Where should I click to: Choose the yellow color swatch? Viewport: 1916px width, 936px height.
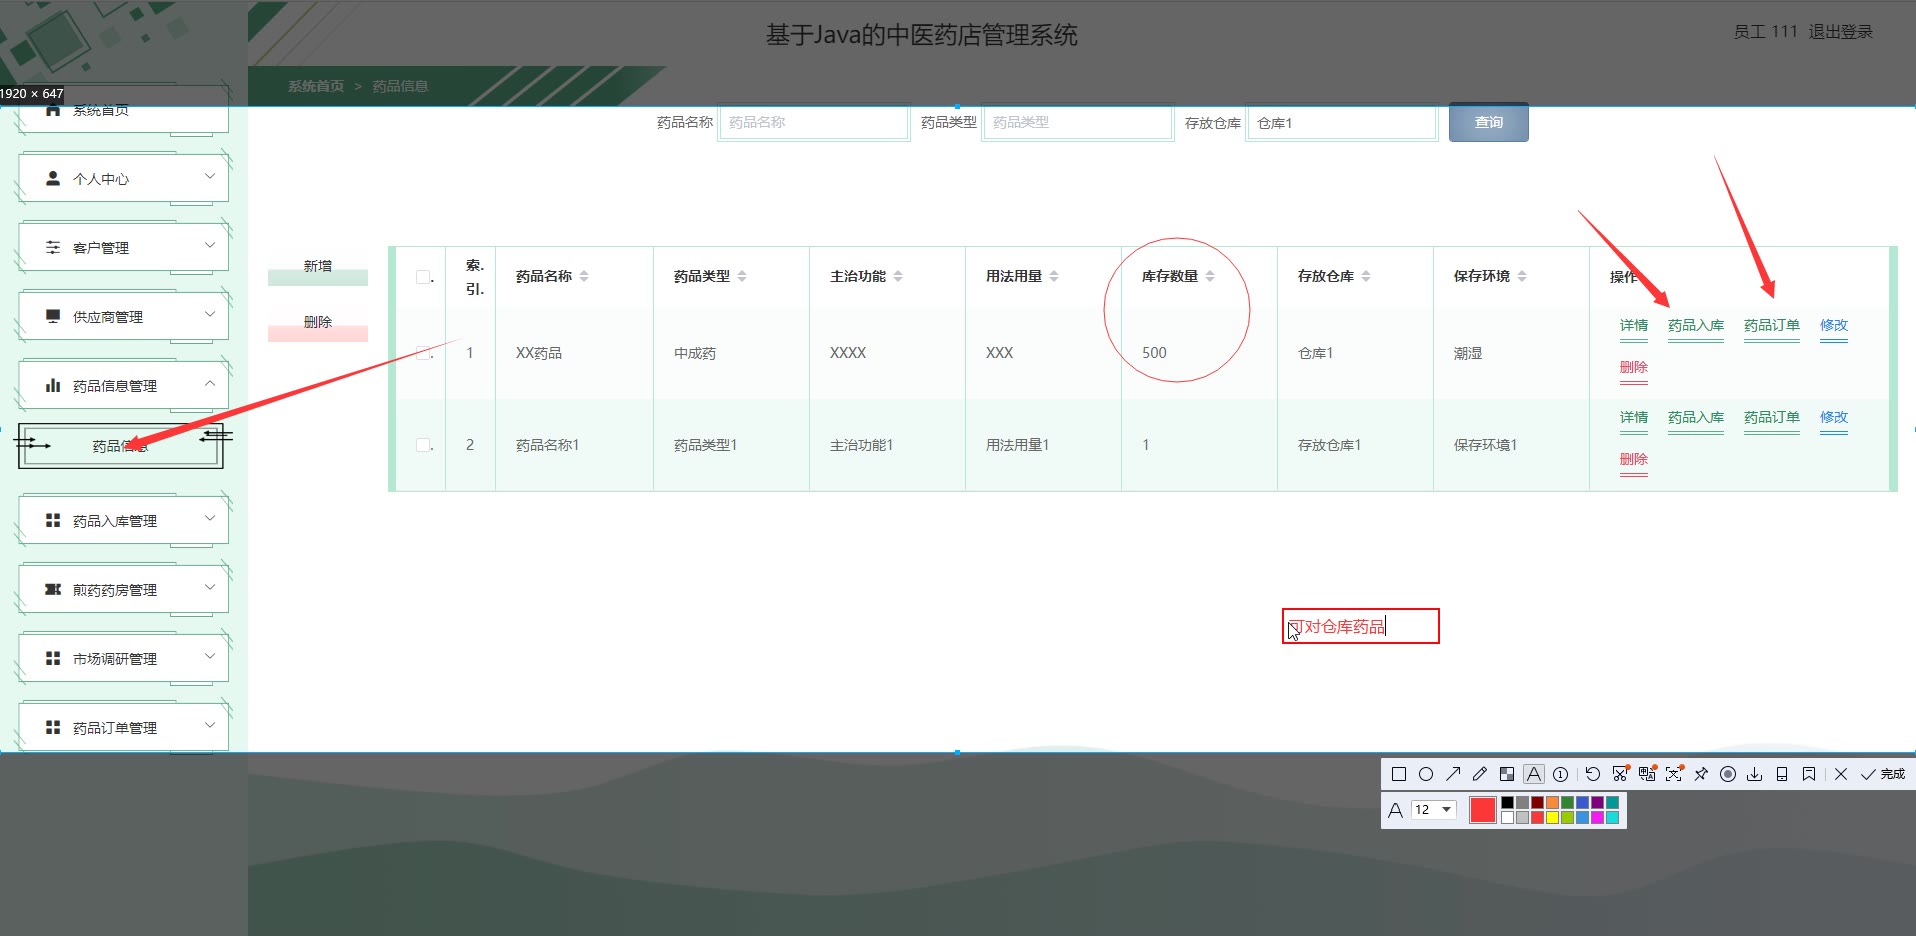click(x=1553, y=818)
